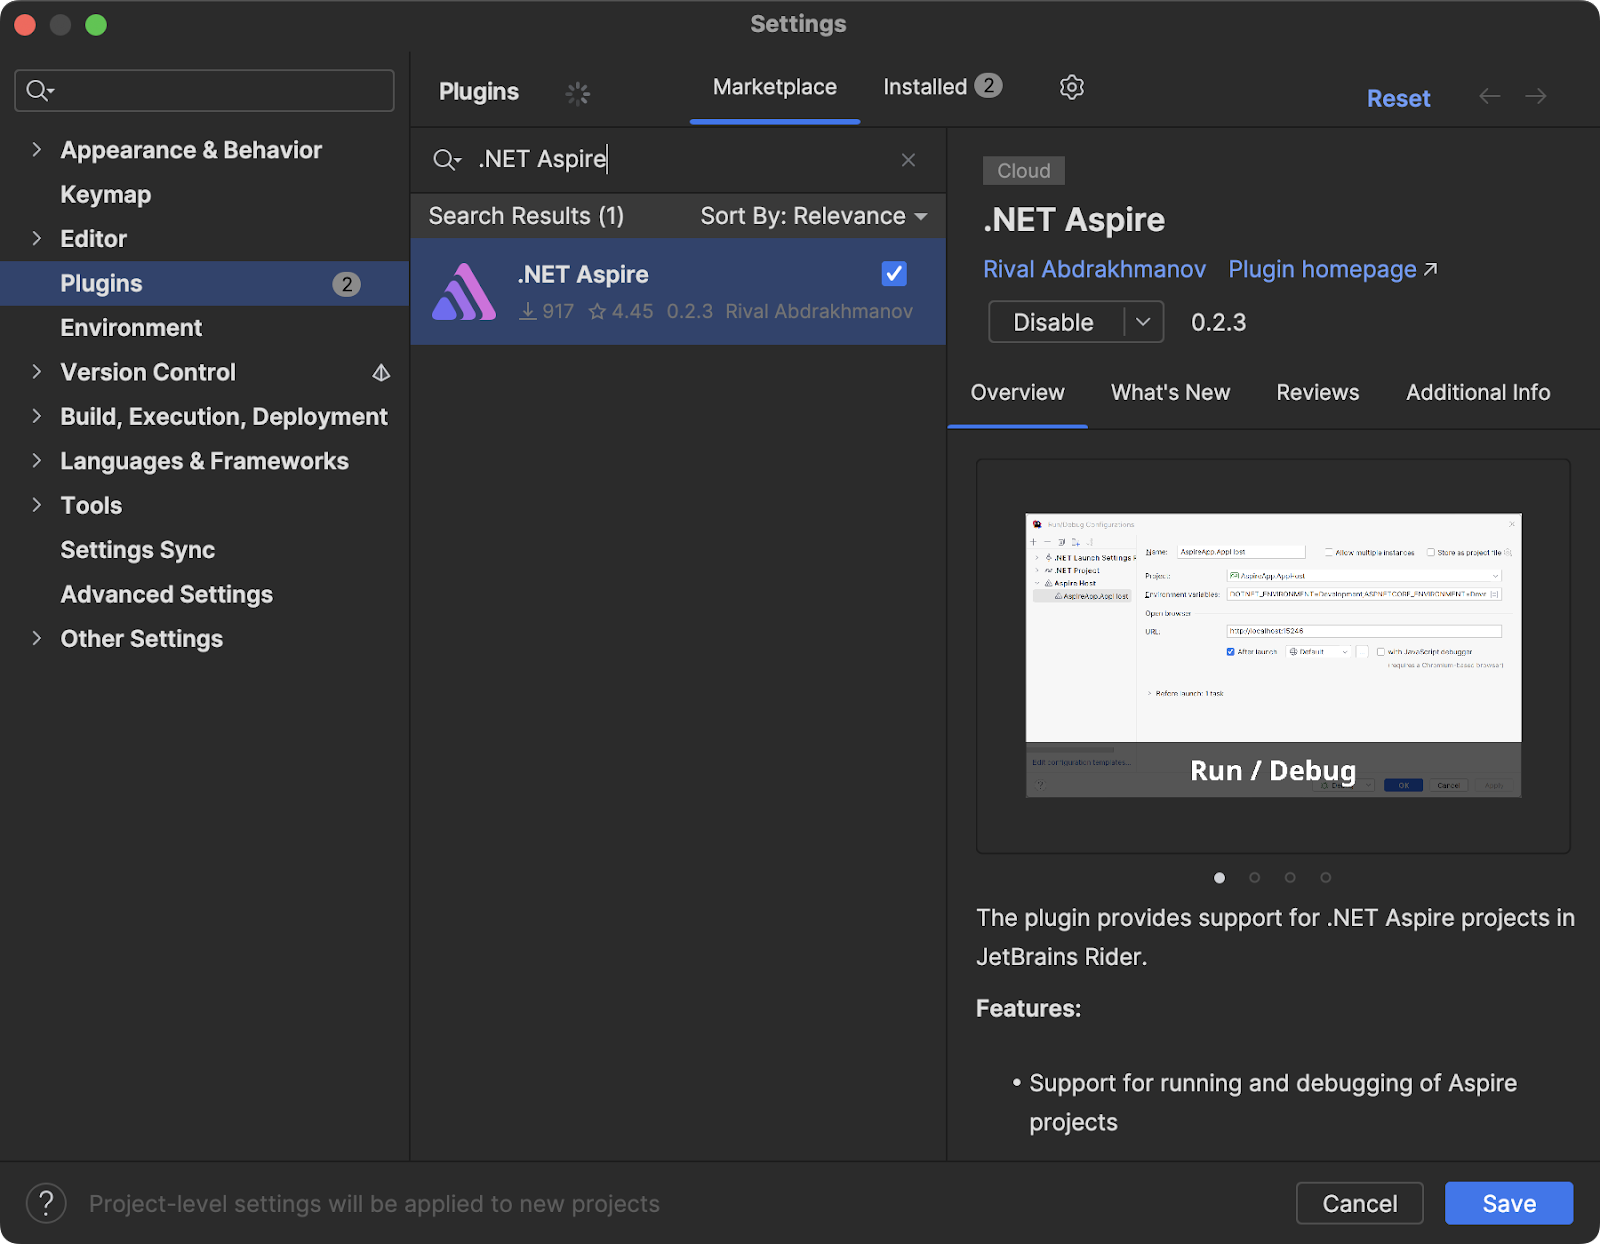Screen dimensions: 1600x1244
Task: Select Keymap in the settings tree
Action: tap(105, 195)
